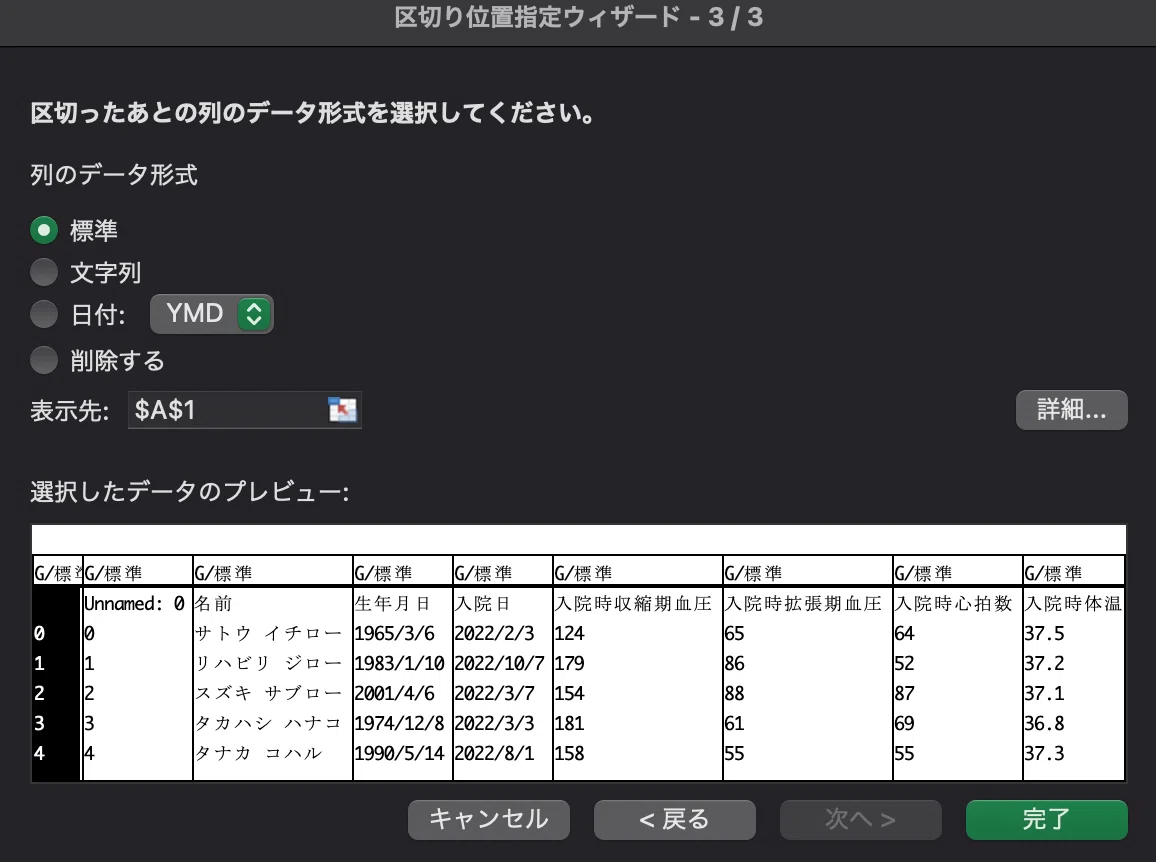
Task: Click the cell サトウ イチロー in preview
Action: 268,633
